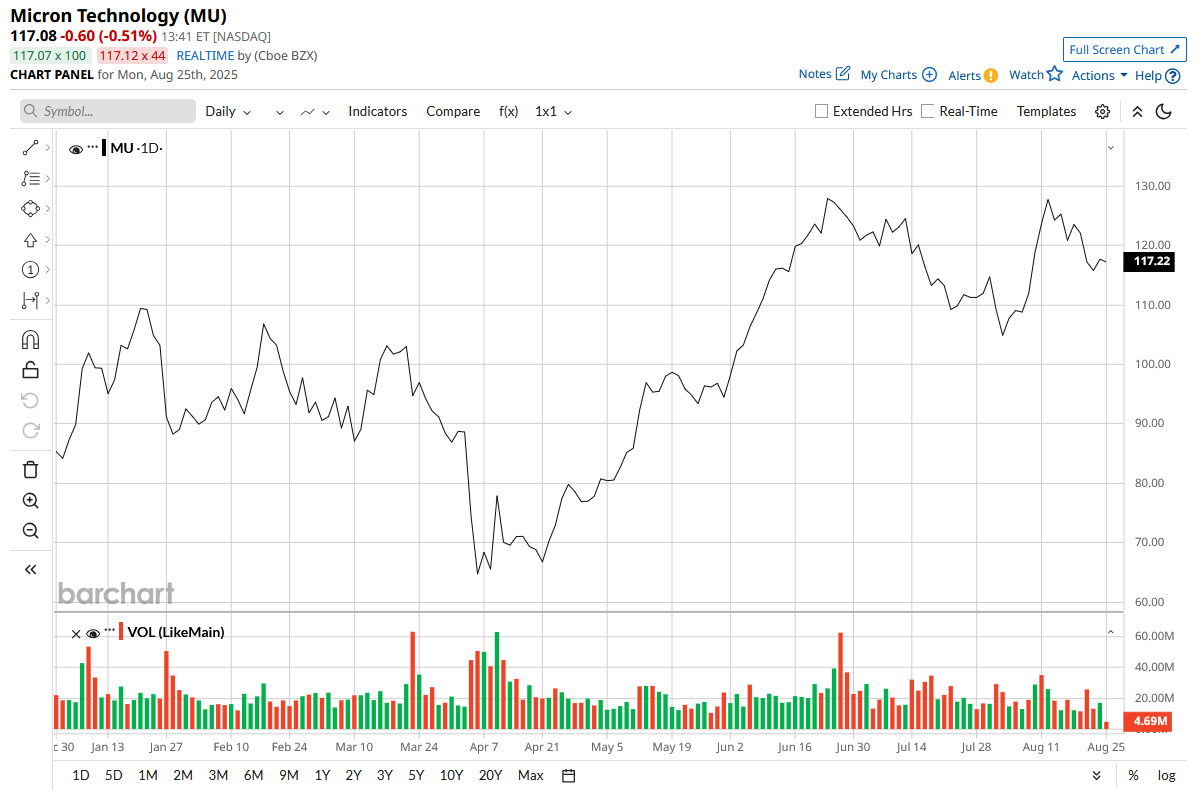Switch to percent scale
Image resolution: width=1202 pixels, height=805 pixels.
(1133, 775)
